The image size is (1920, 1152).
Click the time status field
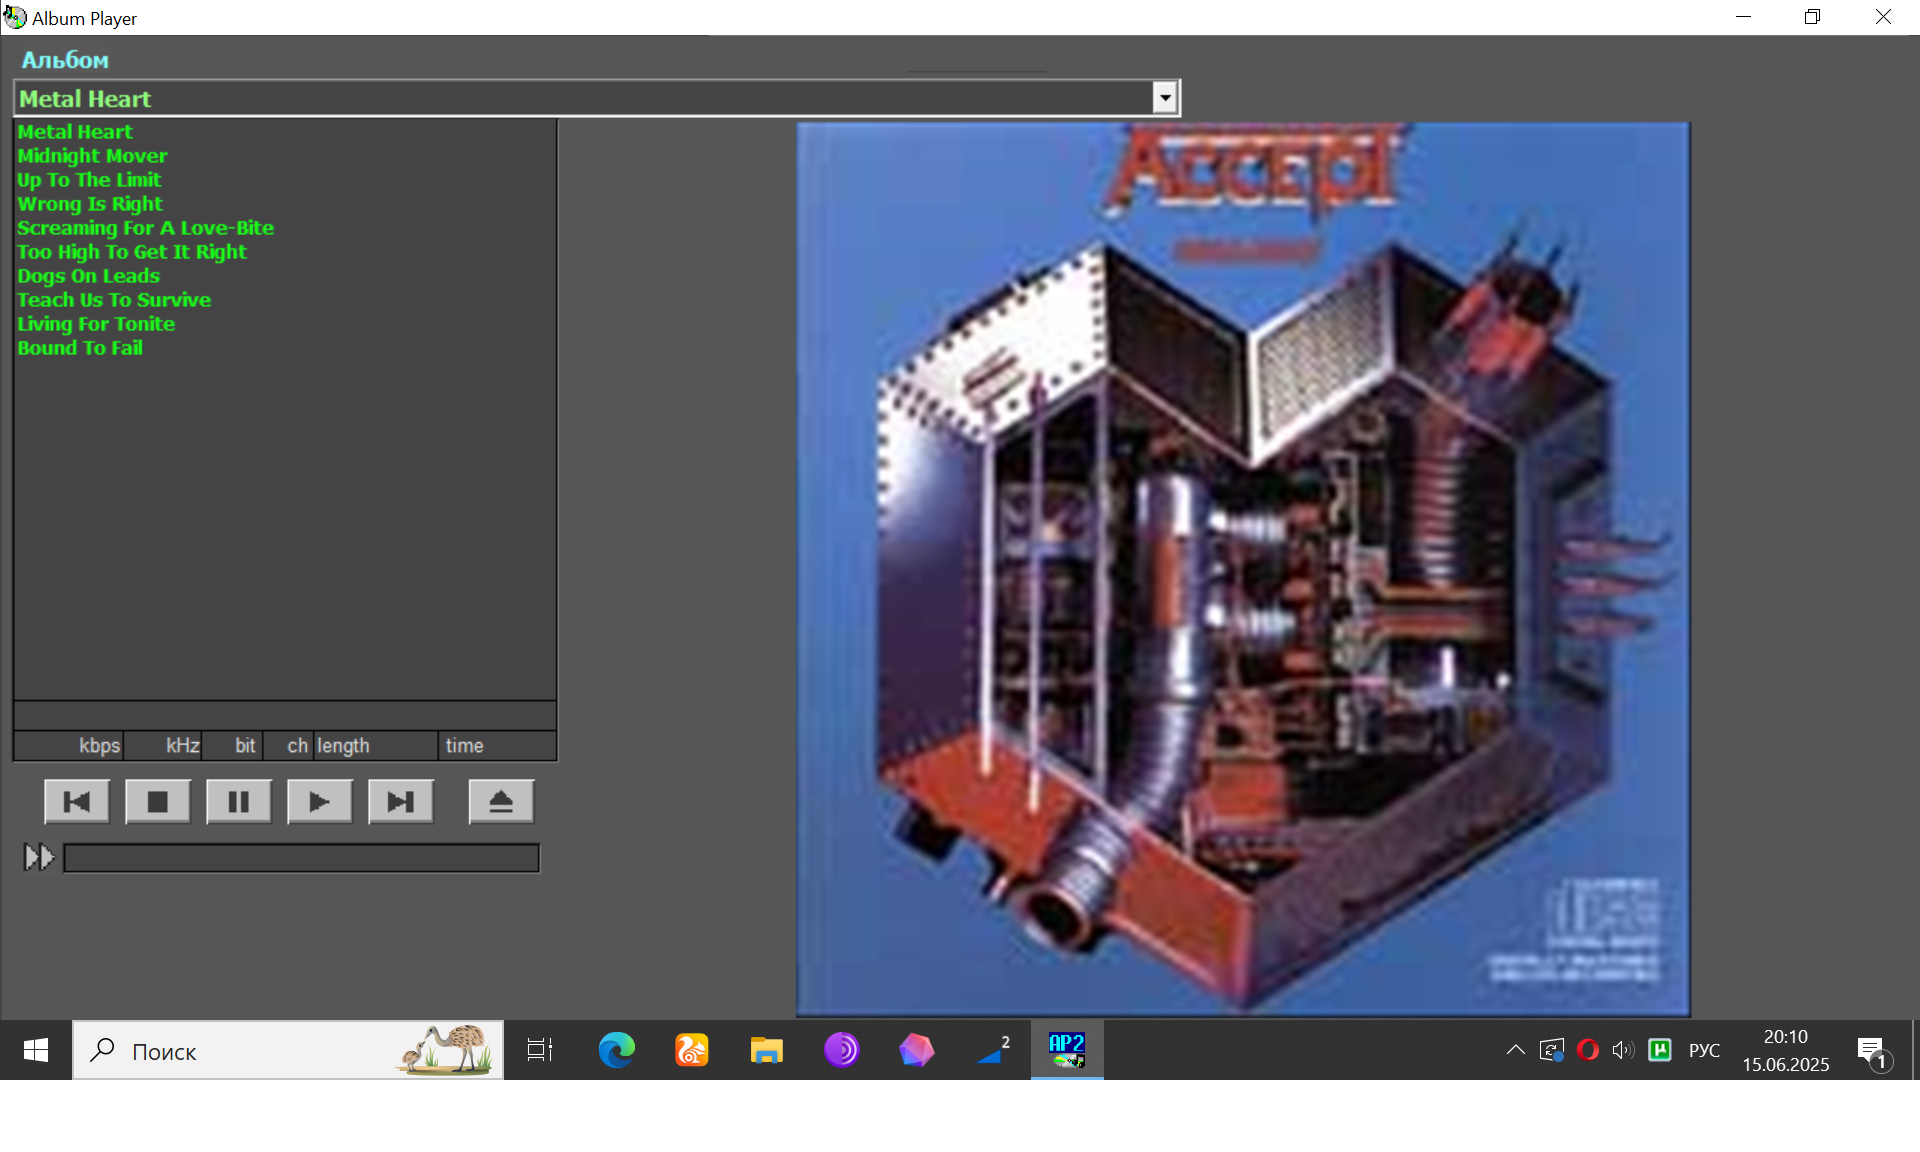tap(498, 746)
